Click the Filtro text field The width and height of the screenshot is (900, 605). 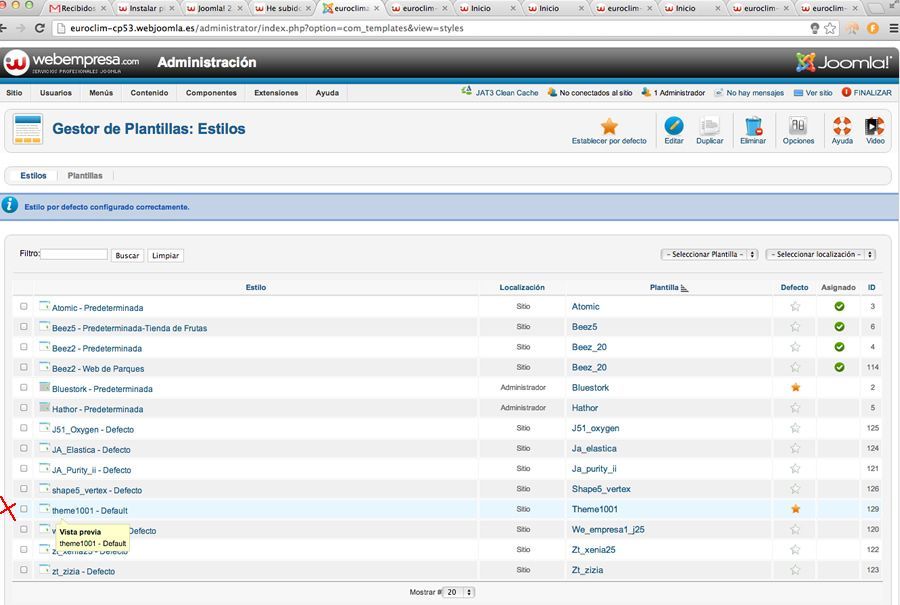point(74,254)
